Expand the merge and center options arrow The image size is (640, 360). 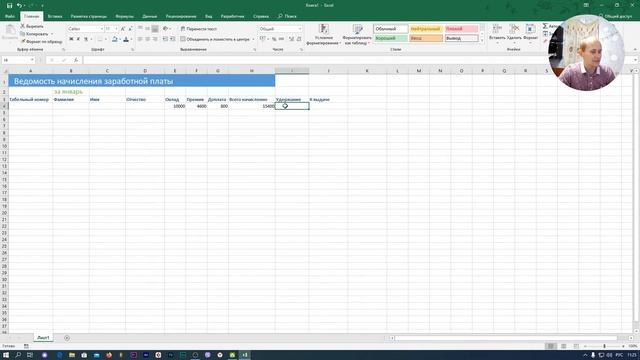click(253, 39)
